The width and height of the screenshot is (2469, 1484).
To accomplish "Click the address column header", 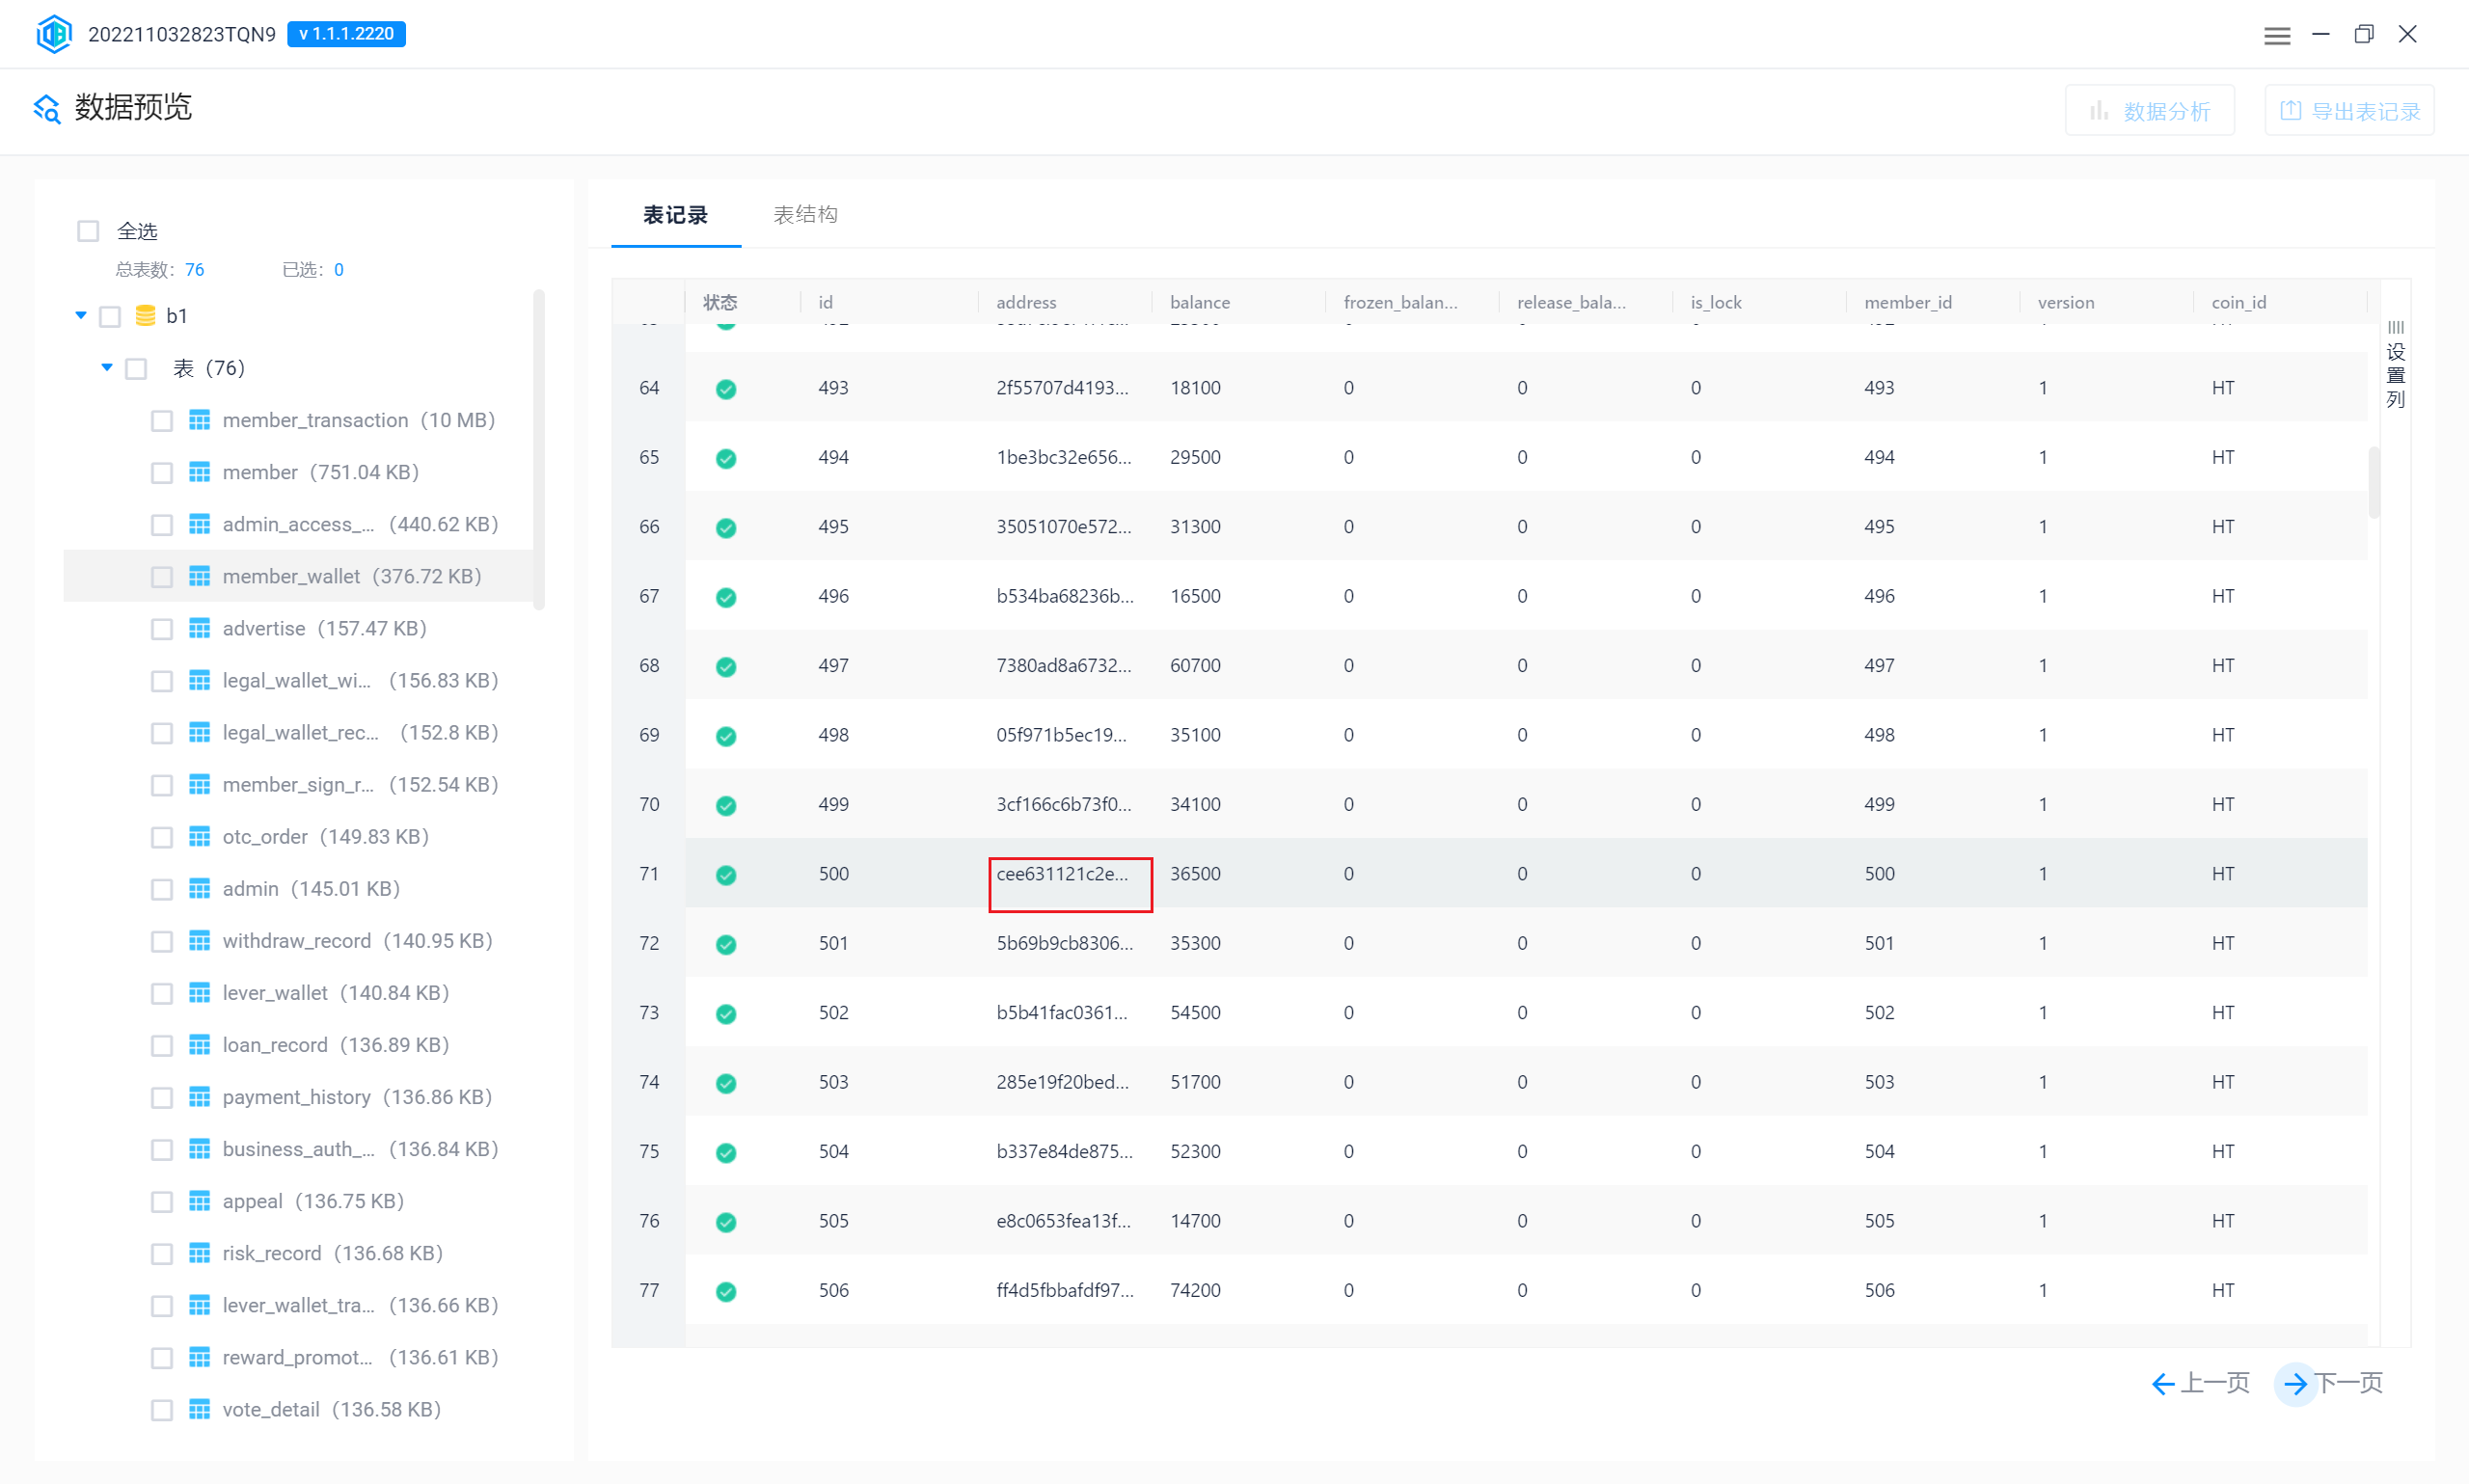I will tap(1026, 302).
